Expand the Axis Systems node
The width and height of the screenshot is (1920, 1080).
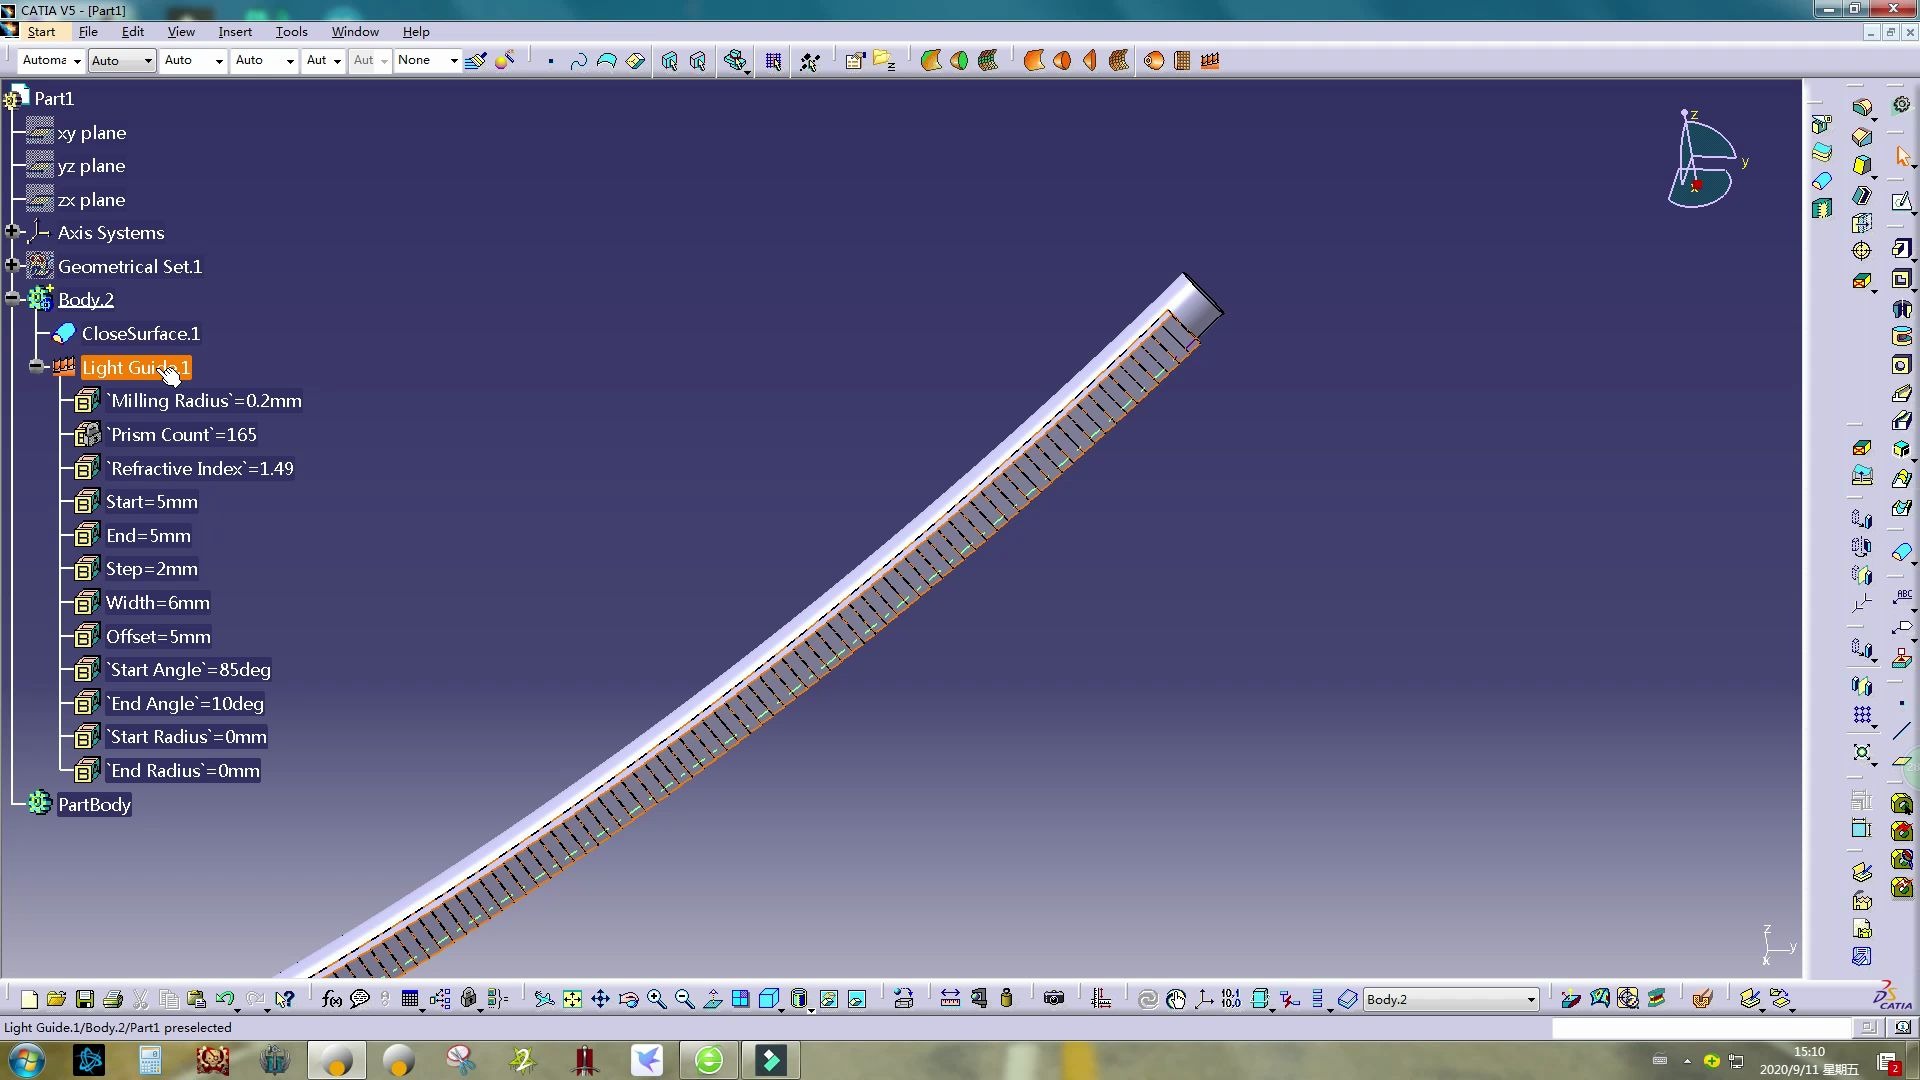tap(12, 232)
